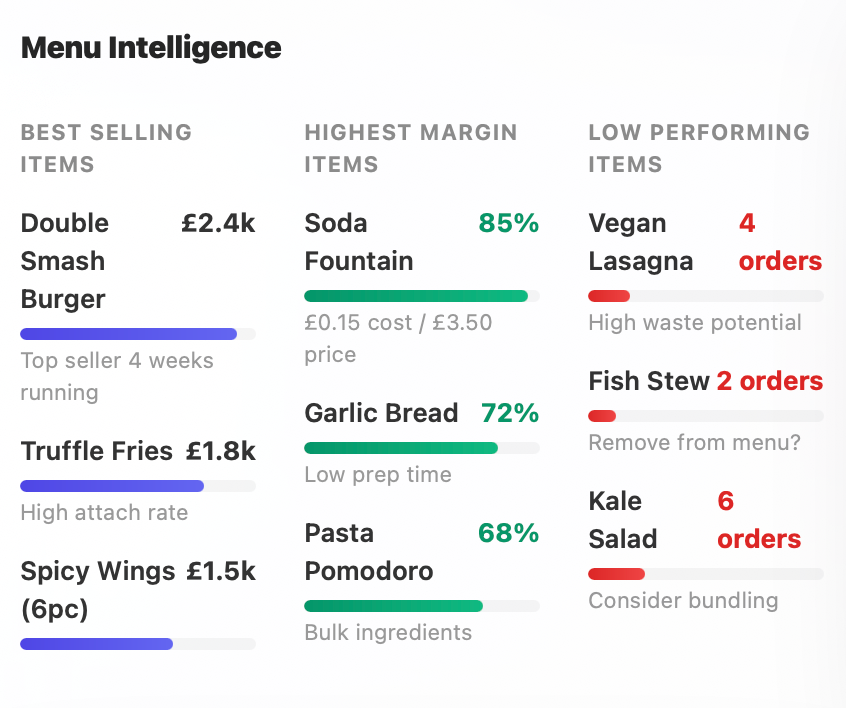Click the High waste potential warning

tap(695, 323)
